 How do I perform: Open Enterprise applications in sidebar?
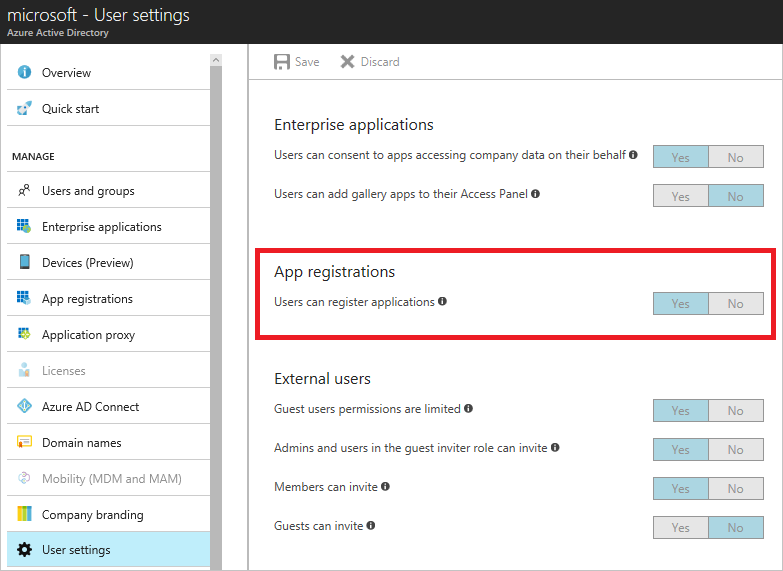coord(108,226)
